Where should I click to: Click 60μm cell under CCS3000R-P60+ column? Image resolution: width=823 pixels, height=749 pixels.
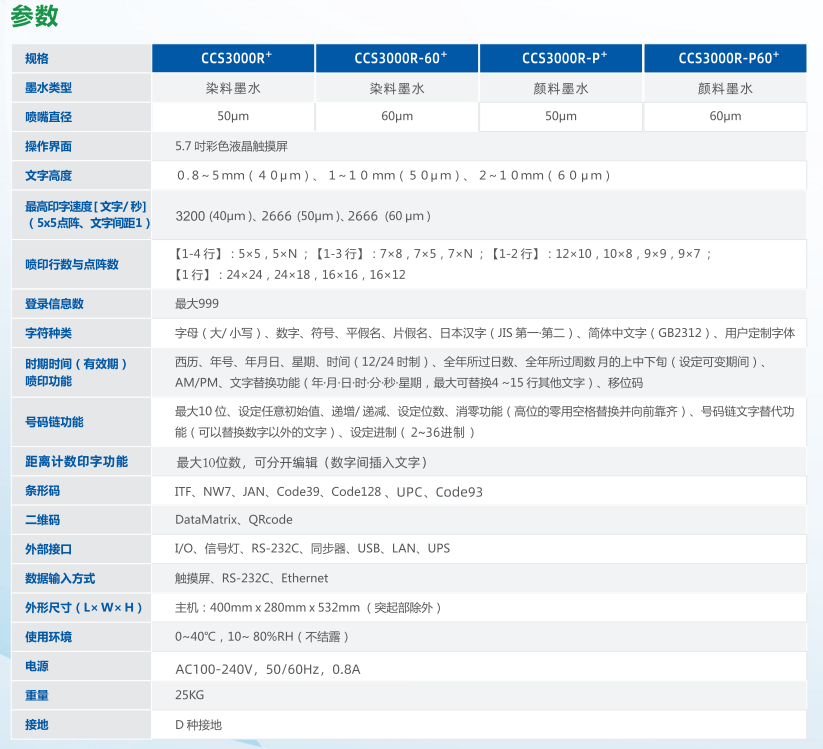coord(725,117)
